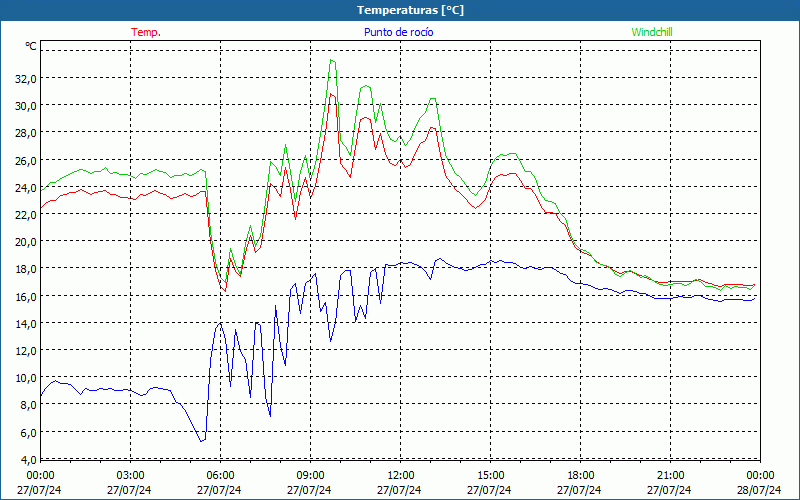This screenshot has height=500, width=800.
Task: Click the 4,0 y-axis value
Action: 29,459
